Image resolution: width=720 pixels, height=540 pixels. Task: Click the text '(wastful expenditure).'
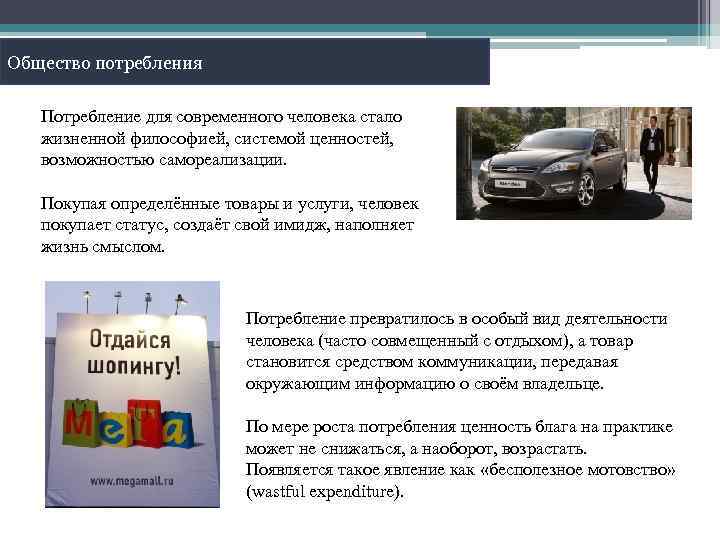325,492
